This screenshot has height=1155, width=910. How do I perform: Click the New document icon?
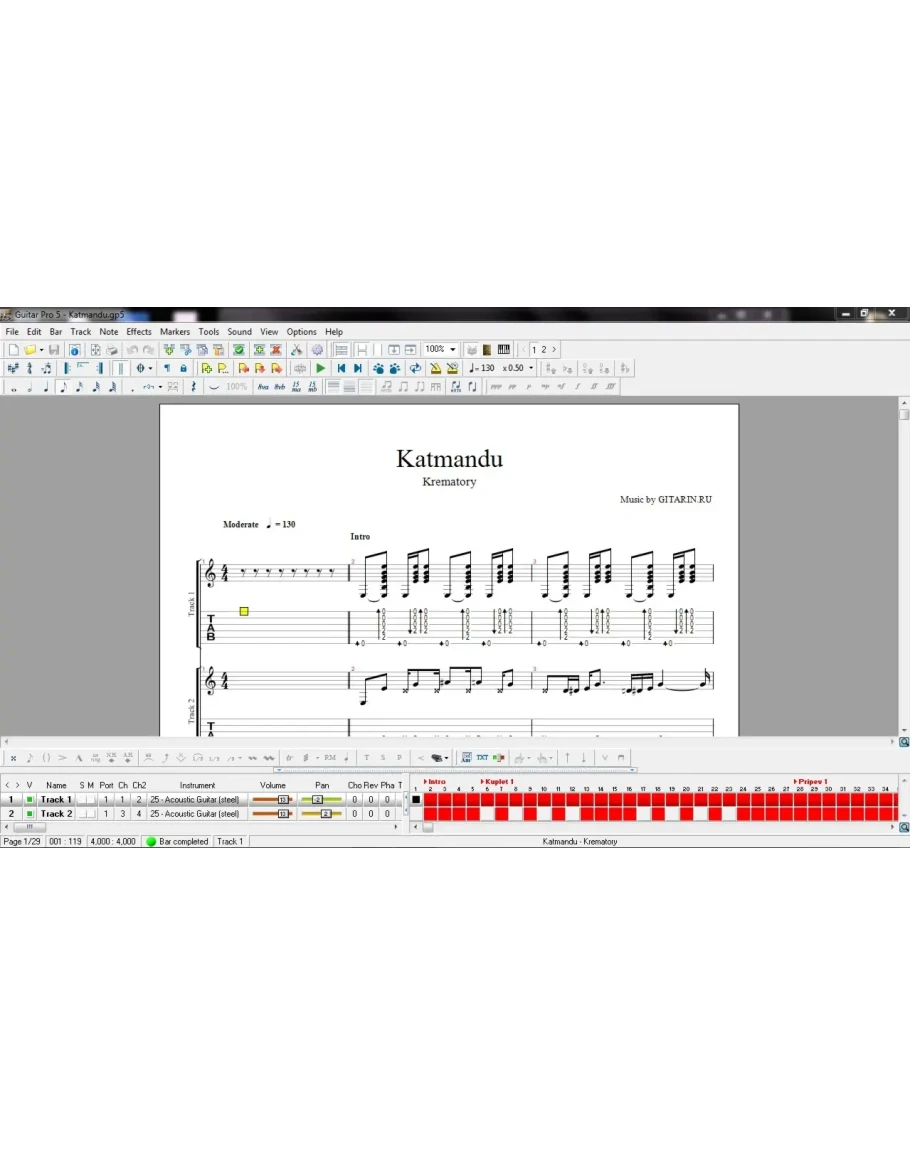(x=13, y=350)
